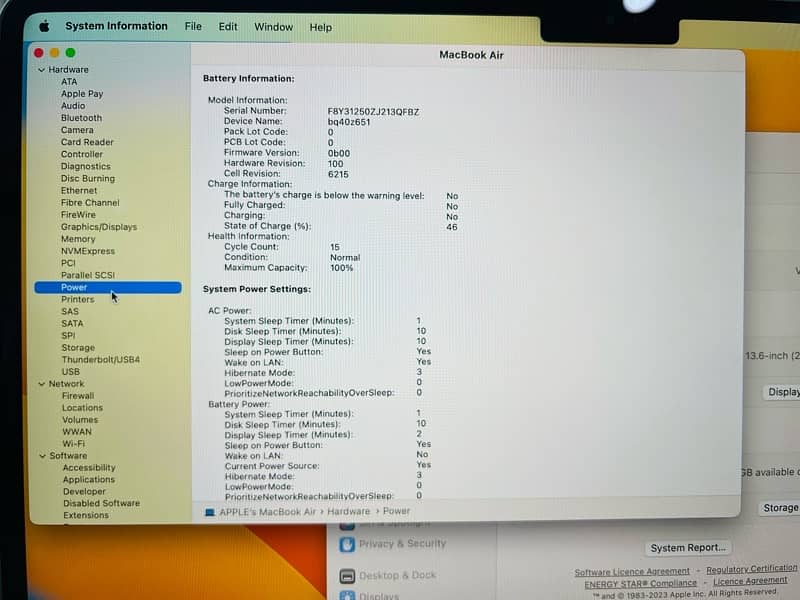Collapse the Network section

tap(41, 384)
